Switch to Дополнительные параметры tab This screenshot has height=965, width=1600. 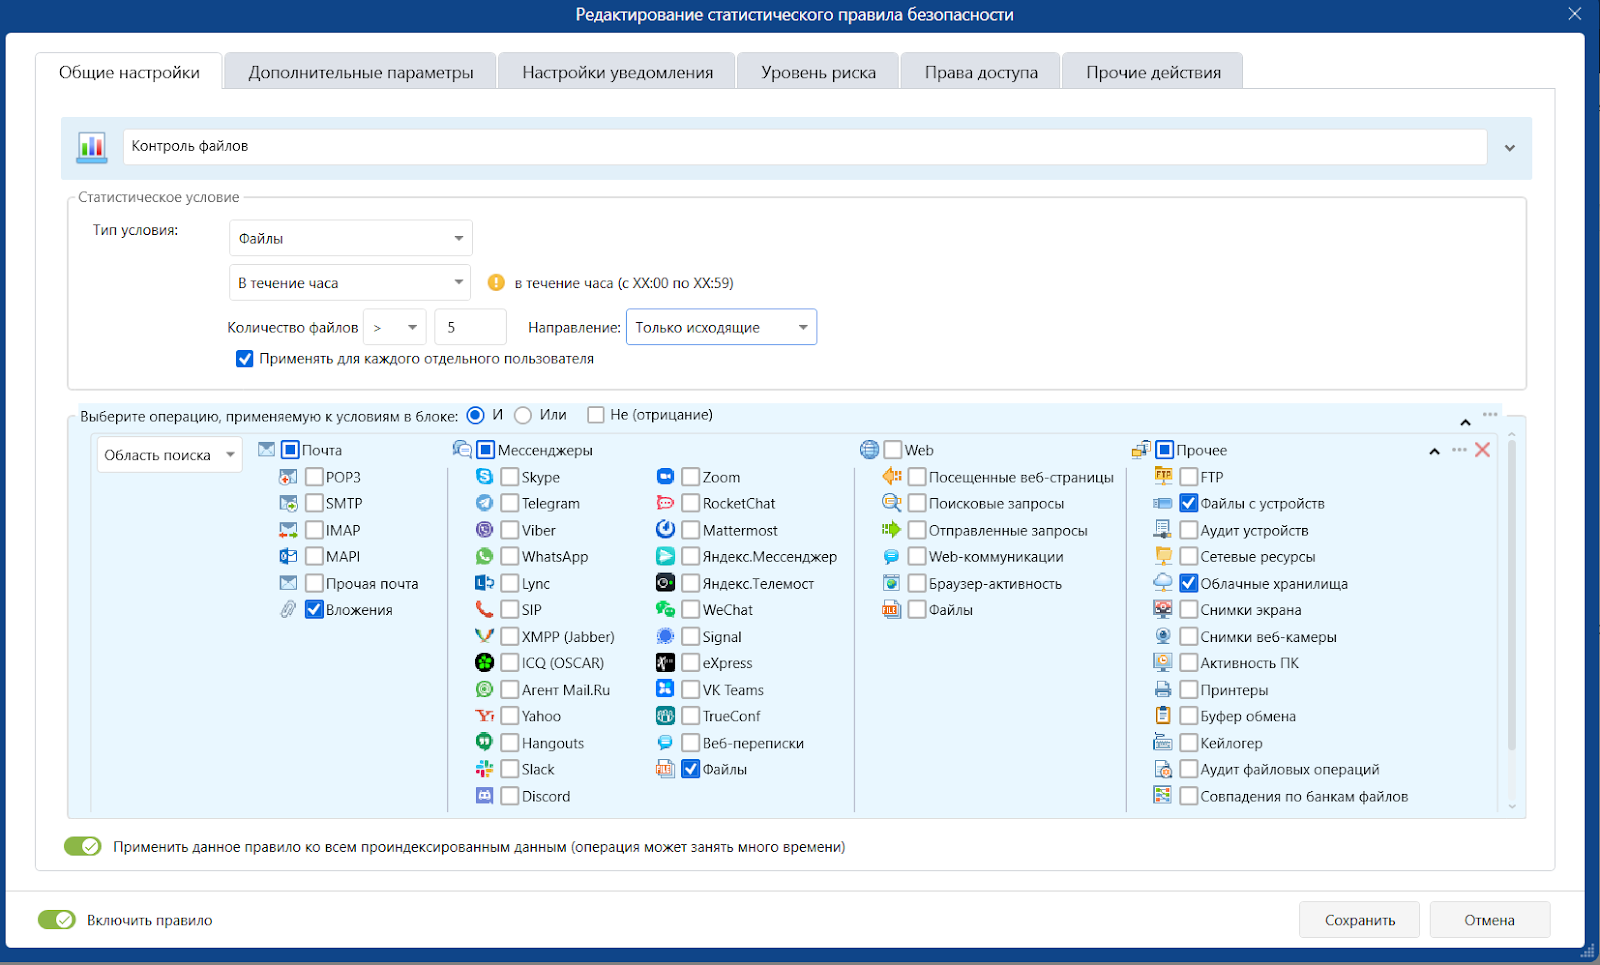point(361,72)
